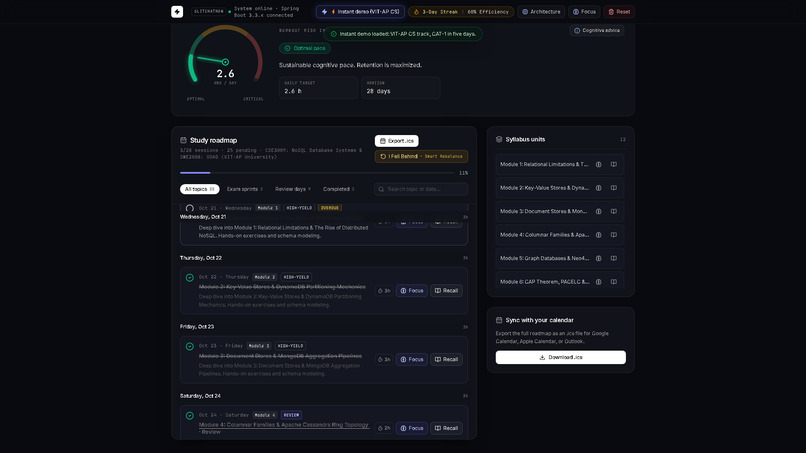Screen dimensions: 806x453
Task: Click the Module 2 tag on Oct 22
Action: tap(265, 277)
